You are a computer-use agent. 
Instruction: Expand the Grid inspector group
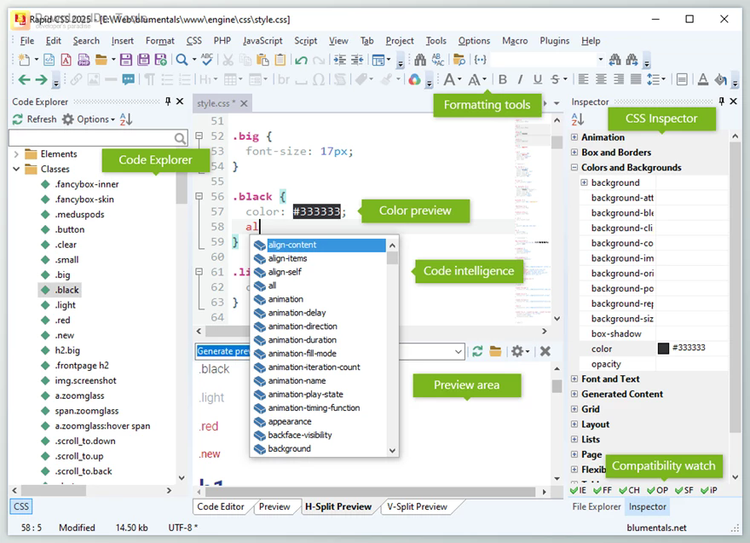pyautogui.click(x=574, y=409)
